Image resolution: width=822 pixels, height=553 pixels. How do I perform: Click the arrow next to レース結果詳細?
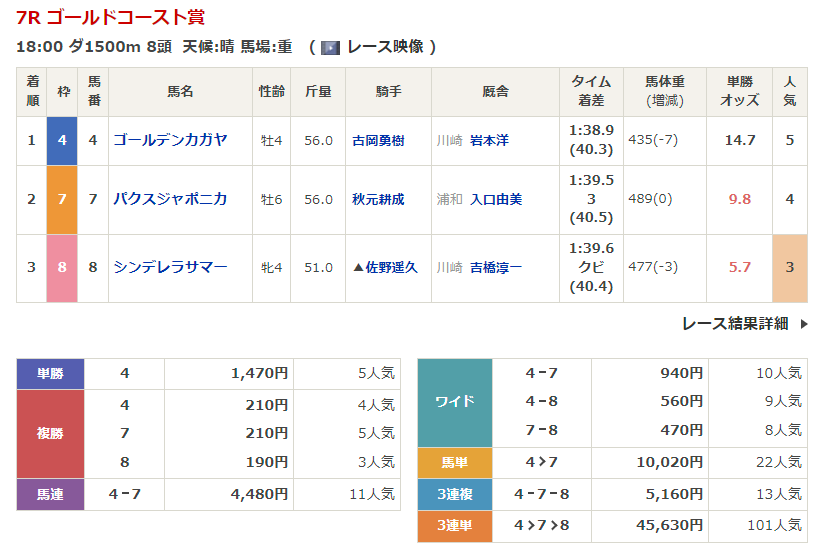803,324
